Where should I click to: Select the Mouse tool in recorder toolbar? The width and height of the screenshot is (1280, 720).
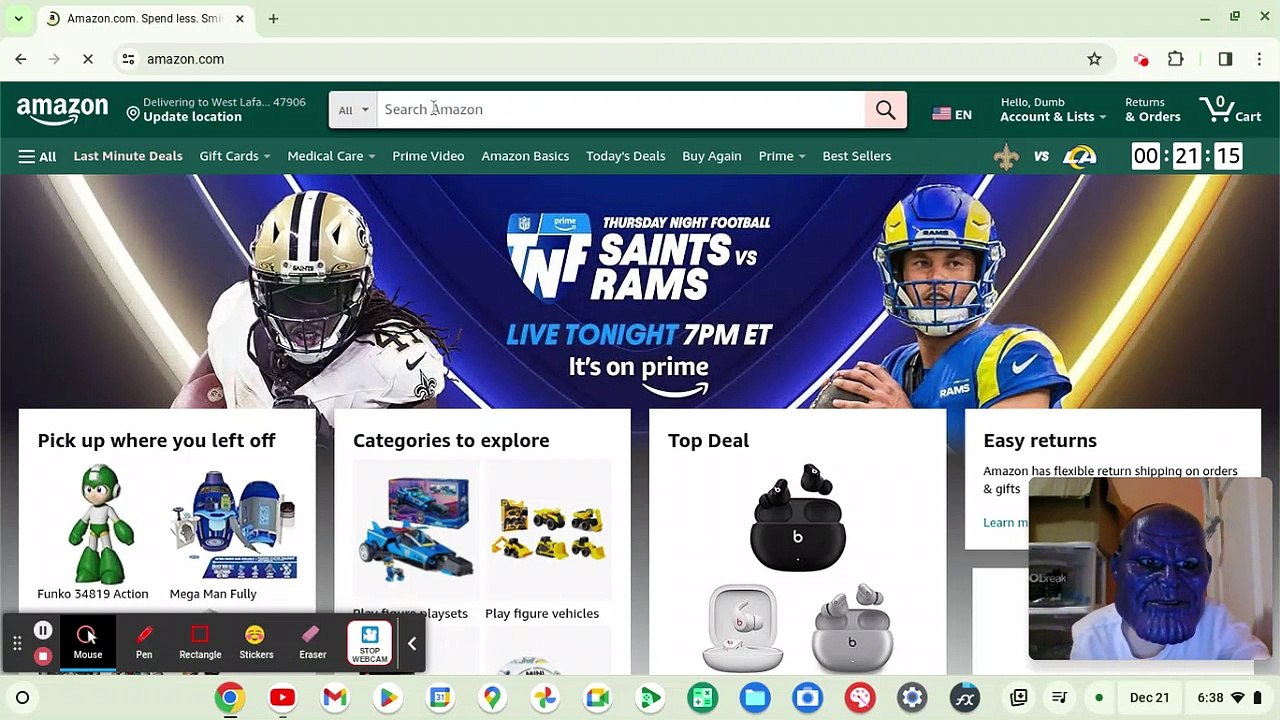click(x=87, y=642)
